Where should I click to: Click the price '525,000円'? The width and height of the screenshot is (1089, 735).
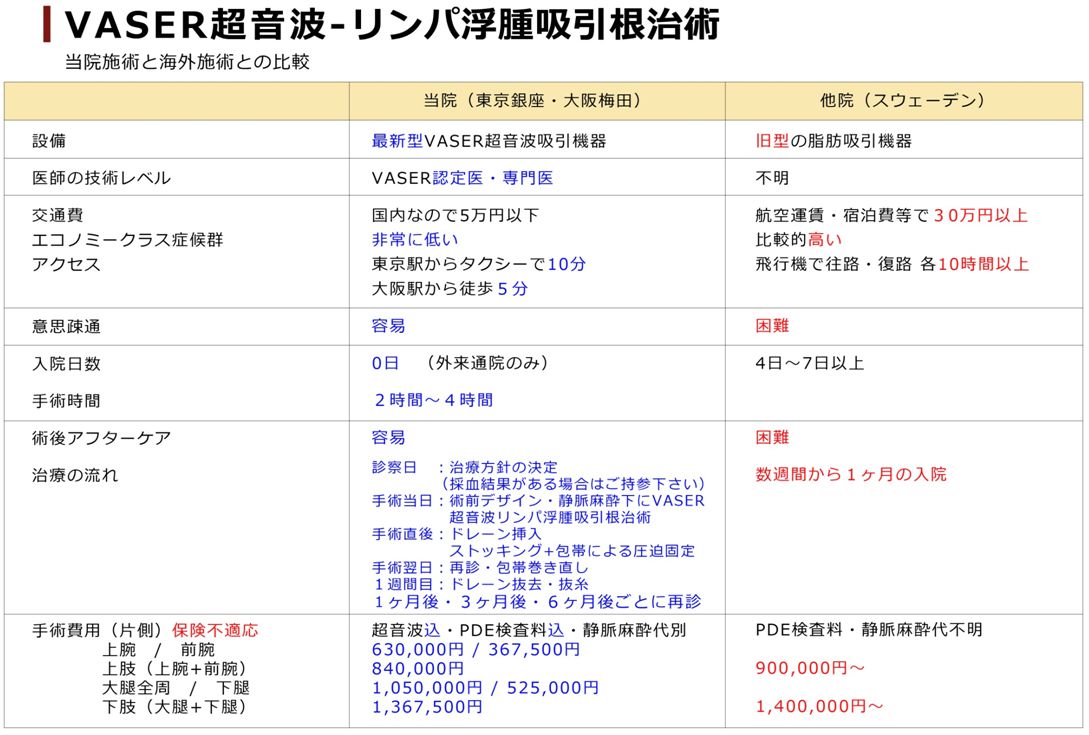pyautogui.click(x=553, y=688)
